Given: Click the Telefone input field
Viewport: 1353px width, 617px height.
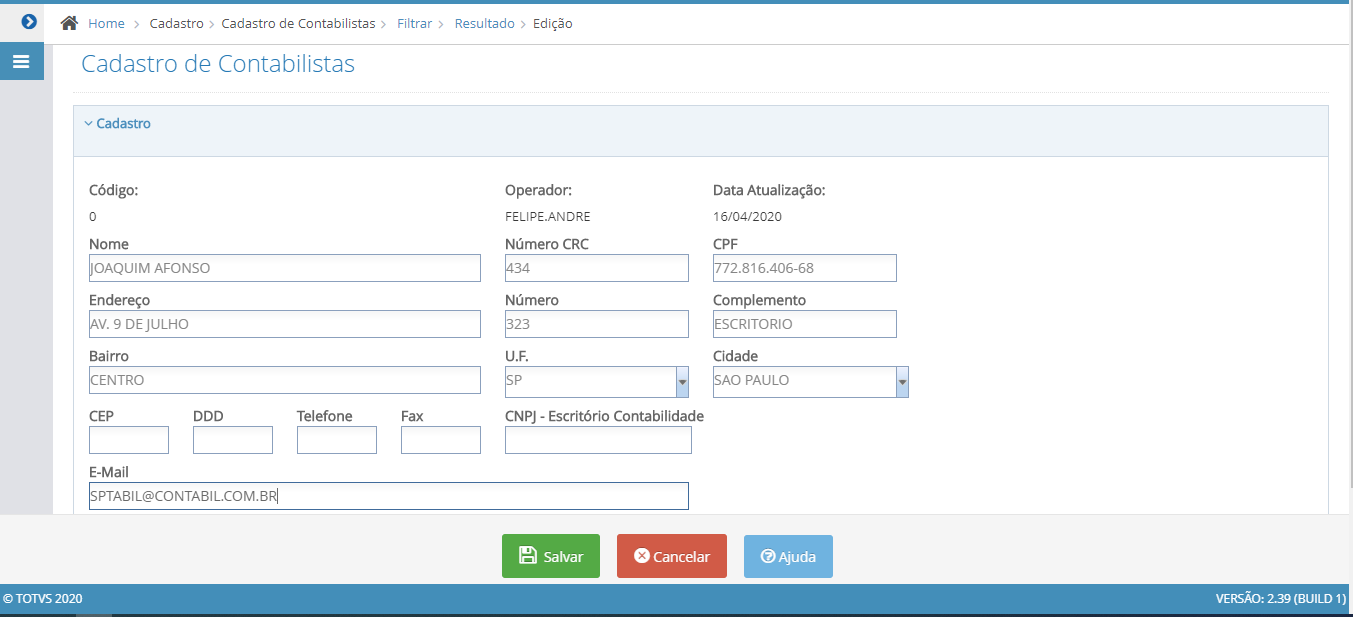Looking at the screenshot, I should [337, 440].
